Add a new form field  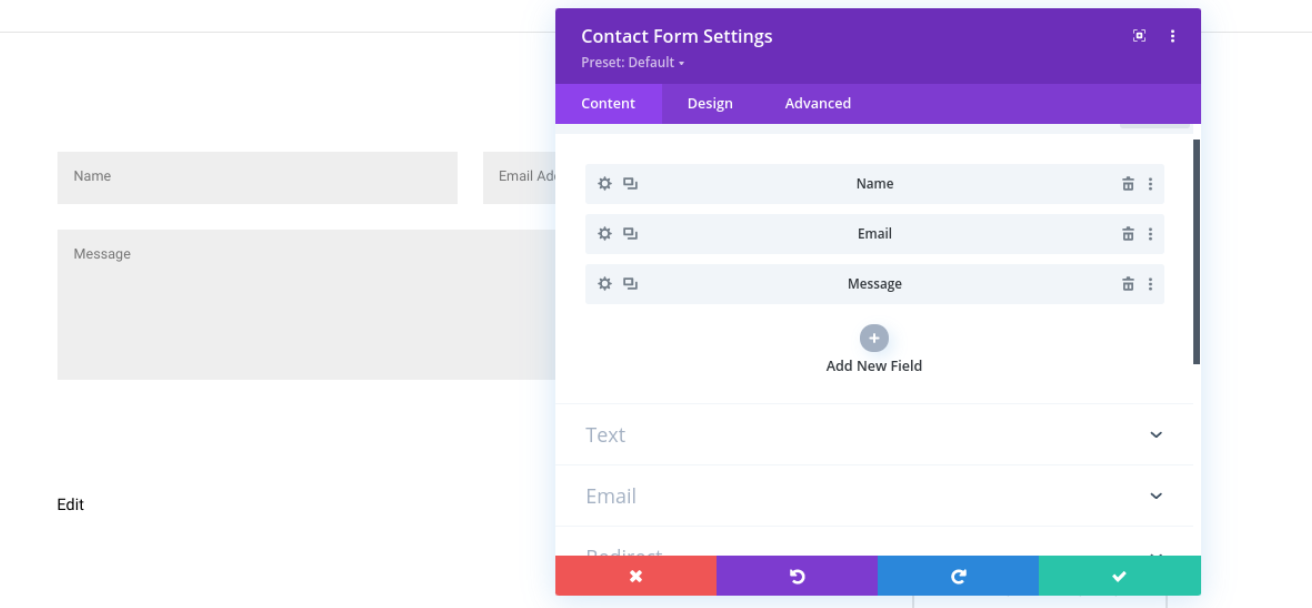(873, 338)
